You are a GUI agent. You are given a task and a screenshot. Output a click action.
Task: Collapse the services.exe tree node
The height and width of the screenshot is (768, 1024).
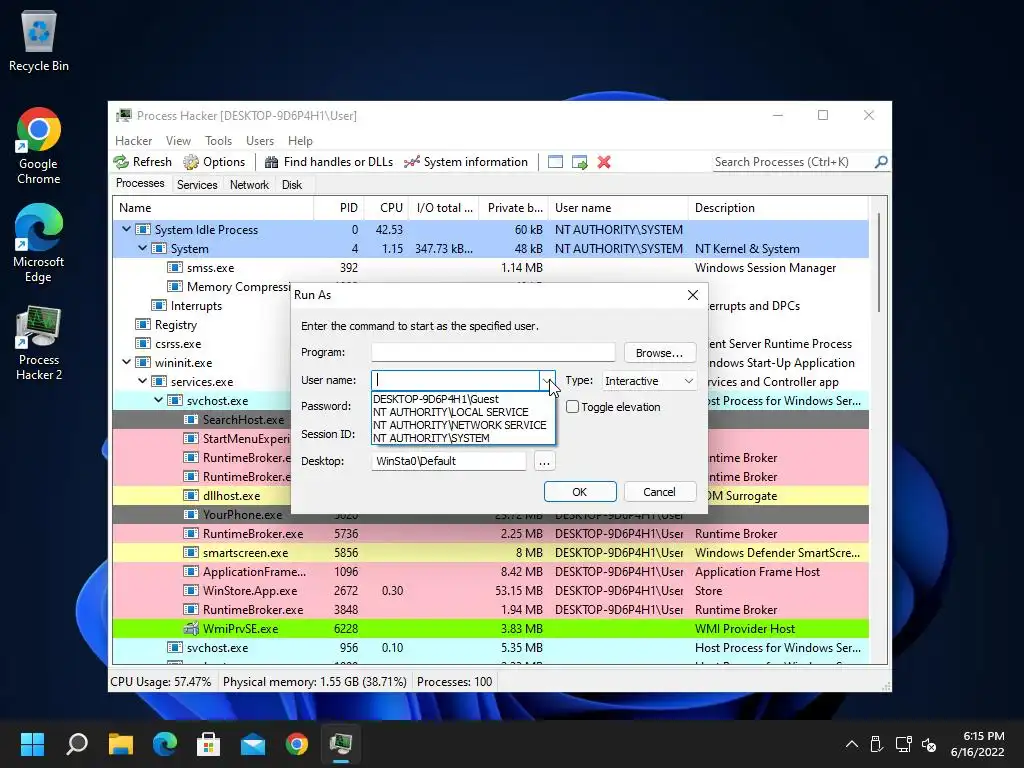142,381
